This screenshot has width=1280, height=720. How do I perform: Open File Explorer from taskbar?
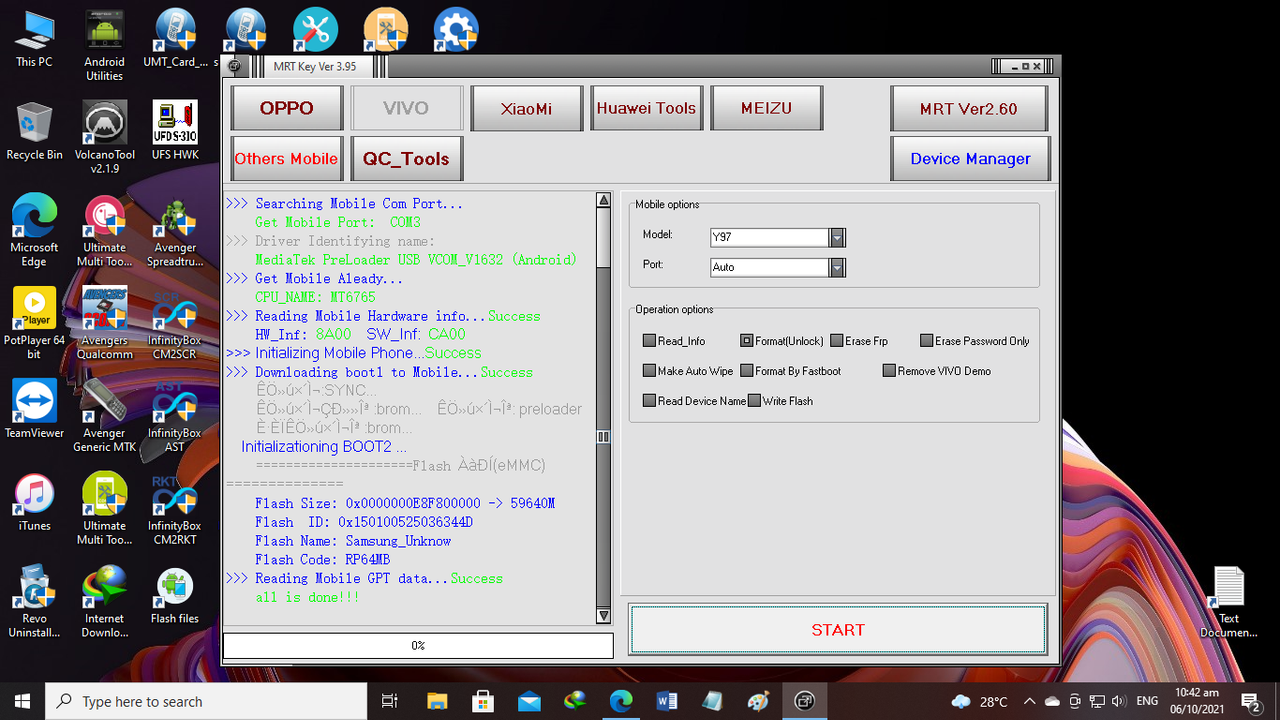(436, 701)
